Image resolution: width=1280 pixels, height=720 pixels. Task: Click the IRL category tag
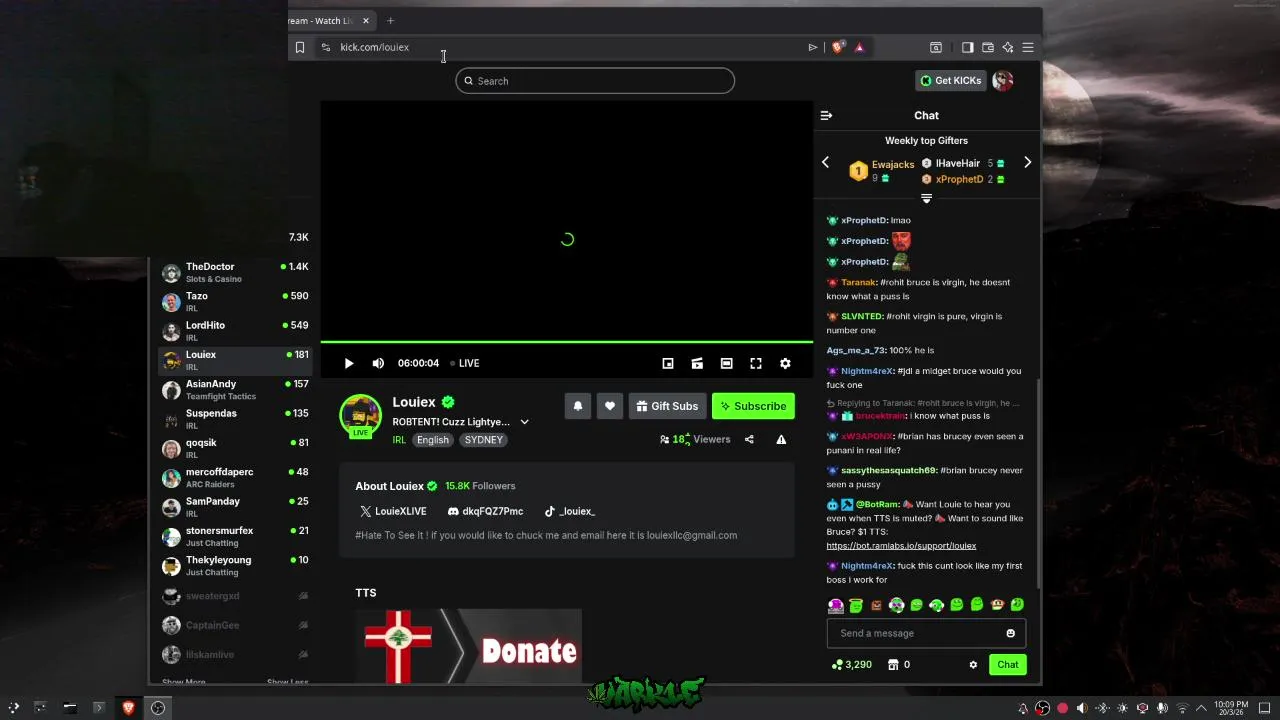399,440
